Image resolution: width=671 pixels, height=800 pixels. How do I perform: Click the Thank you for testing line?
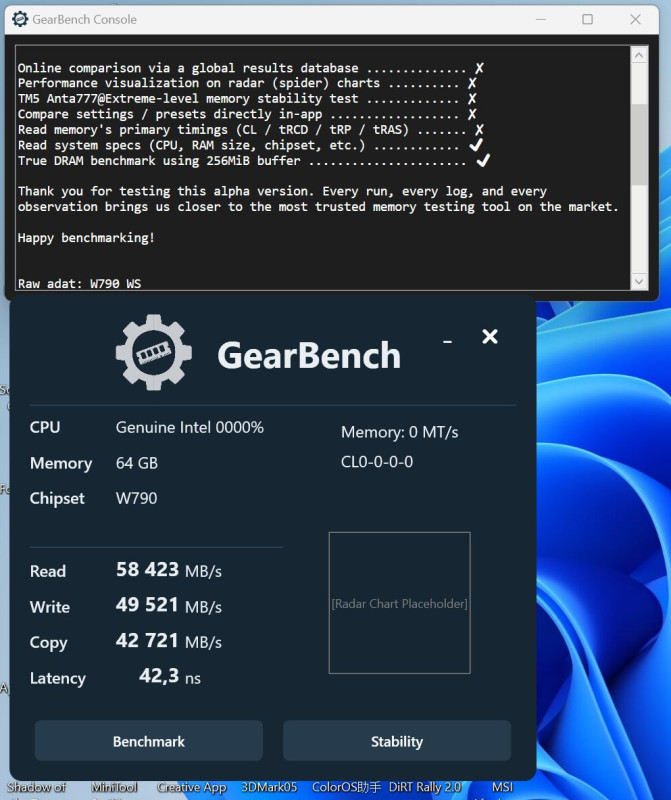point(282,191)
